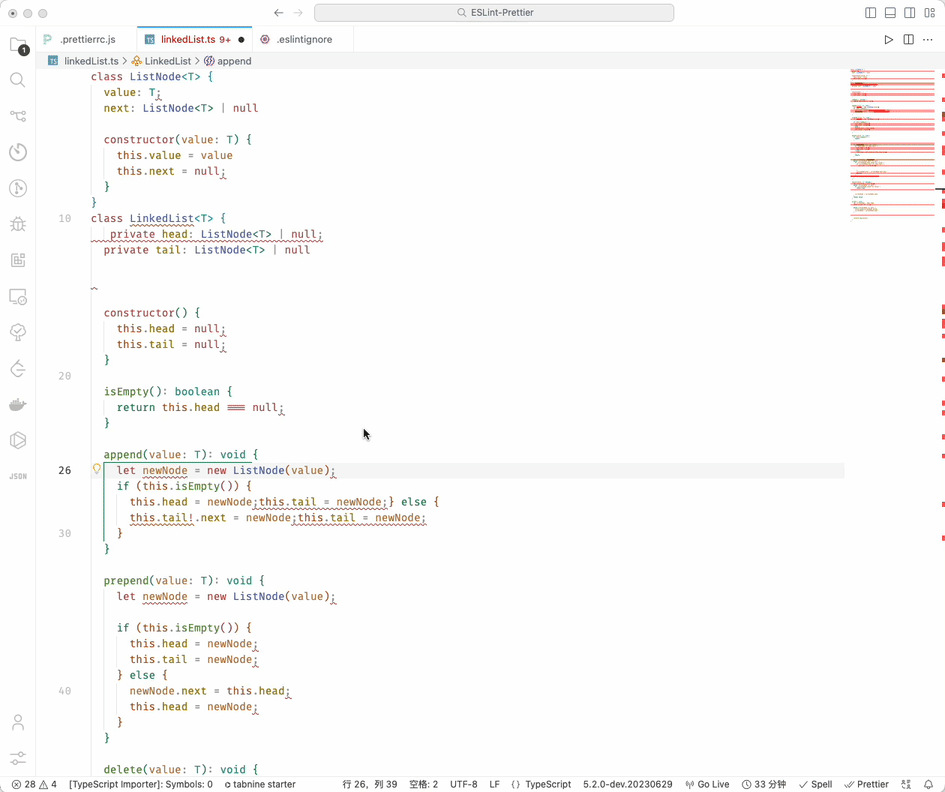Open Run and Debug bug icon
The image size is (945, 792).
(18, 224)
